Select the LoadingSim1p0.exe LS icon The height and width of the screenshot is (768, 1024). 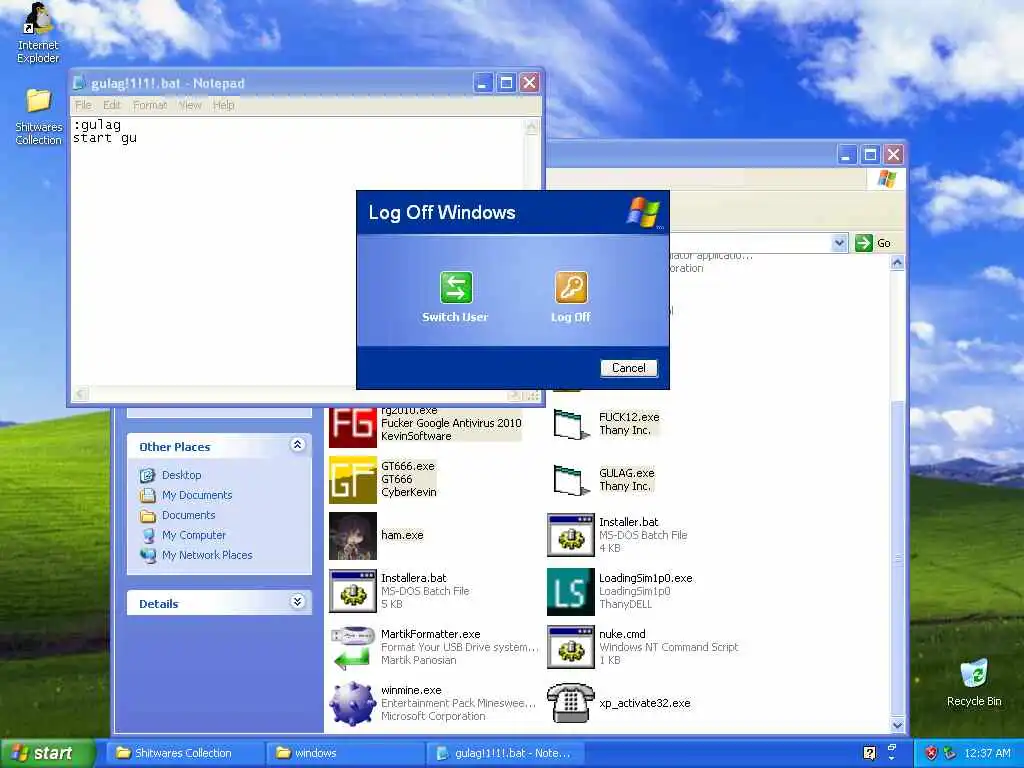click(x=571, y=592)
